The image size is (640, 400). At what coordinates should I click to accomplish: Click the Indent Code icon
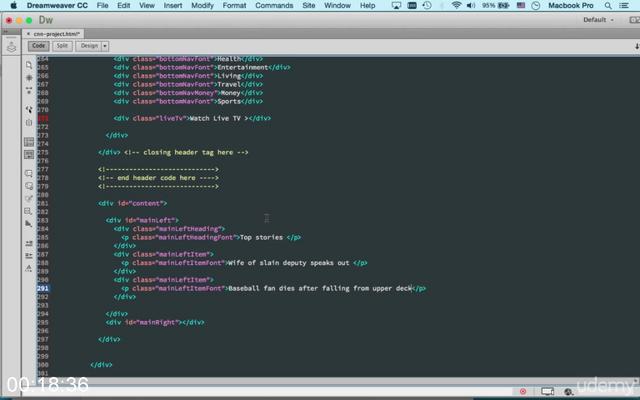pos(29,244)
